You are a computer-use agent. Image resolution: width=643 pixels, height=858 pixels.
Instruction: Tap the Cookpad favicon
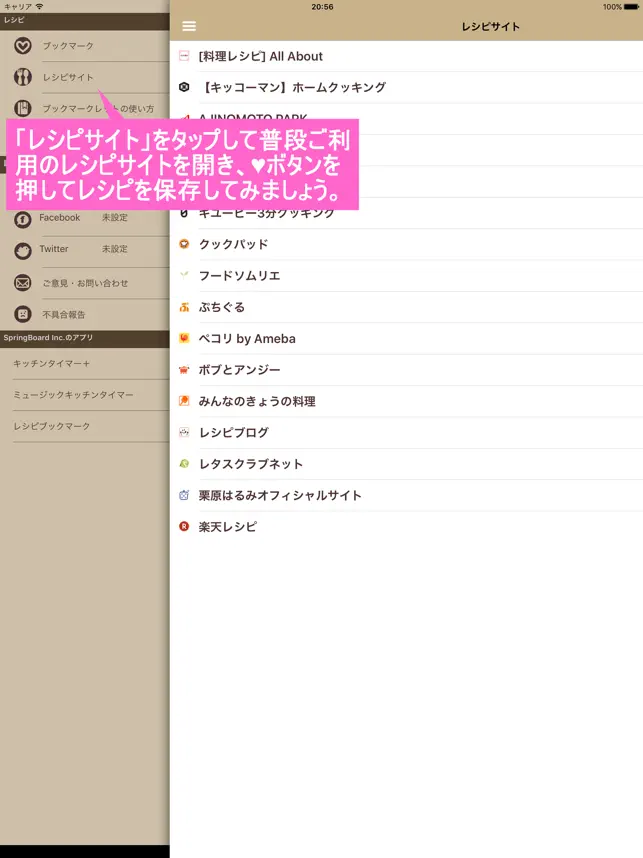[x=184, y=244]
